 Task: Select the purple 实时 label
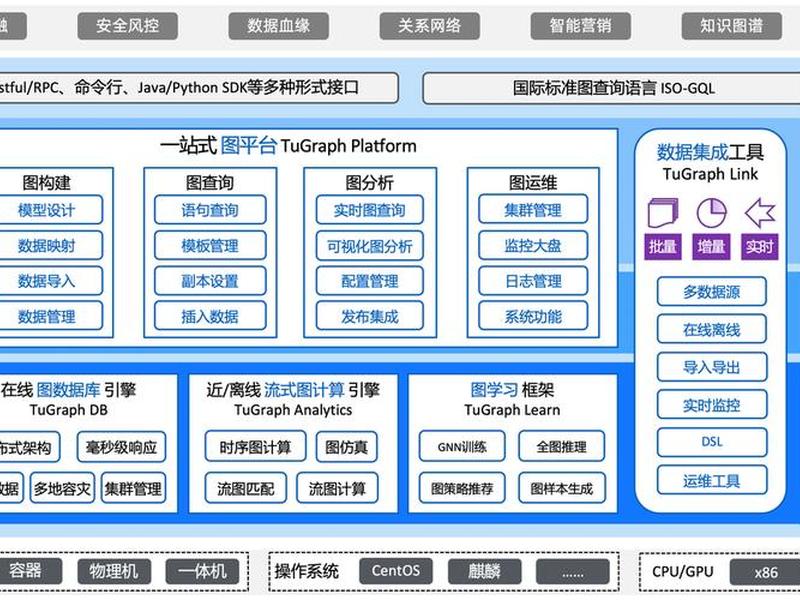coord(760,247)
